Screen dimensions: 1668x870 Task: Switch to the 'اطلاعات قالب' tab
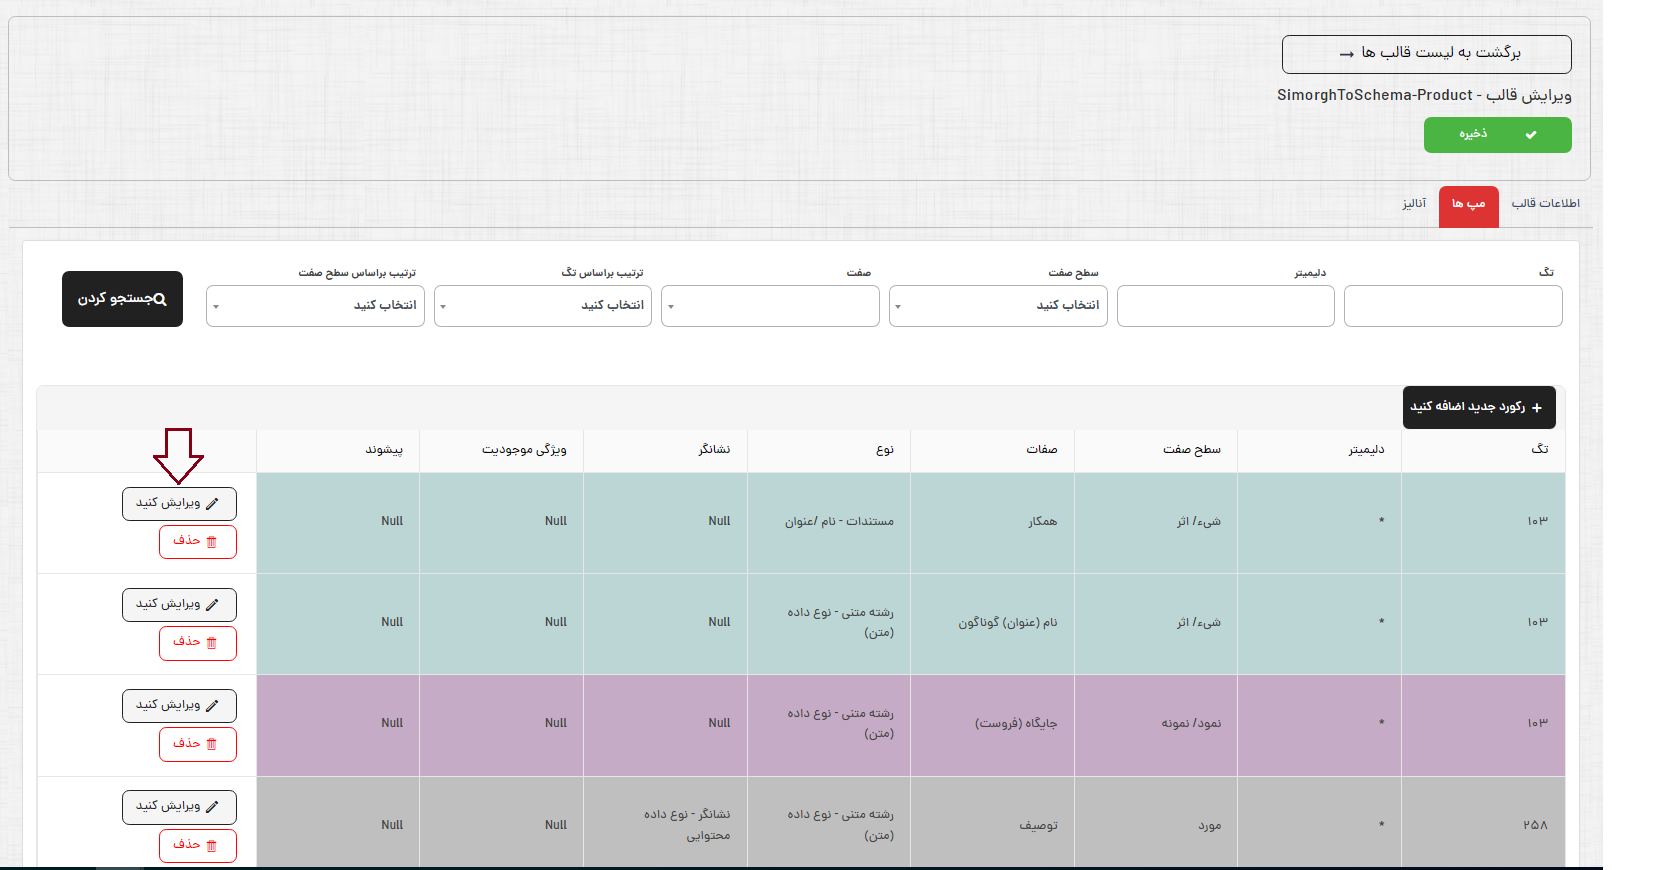point(1545,204)
